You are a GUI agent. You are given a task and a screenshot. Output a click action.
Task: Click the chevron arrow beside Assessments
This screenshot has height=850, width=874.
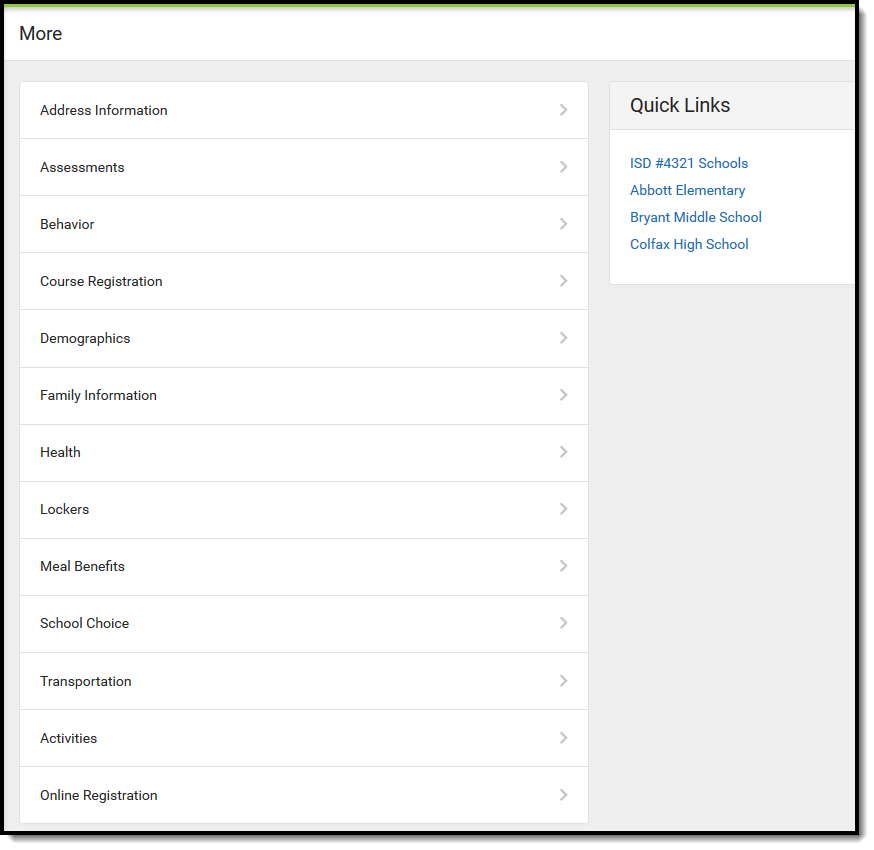564,167
